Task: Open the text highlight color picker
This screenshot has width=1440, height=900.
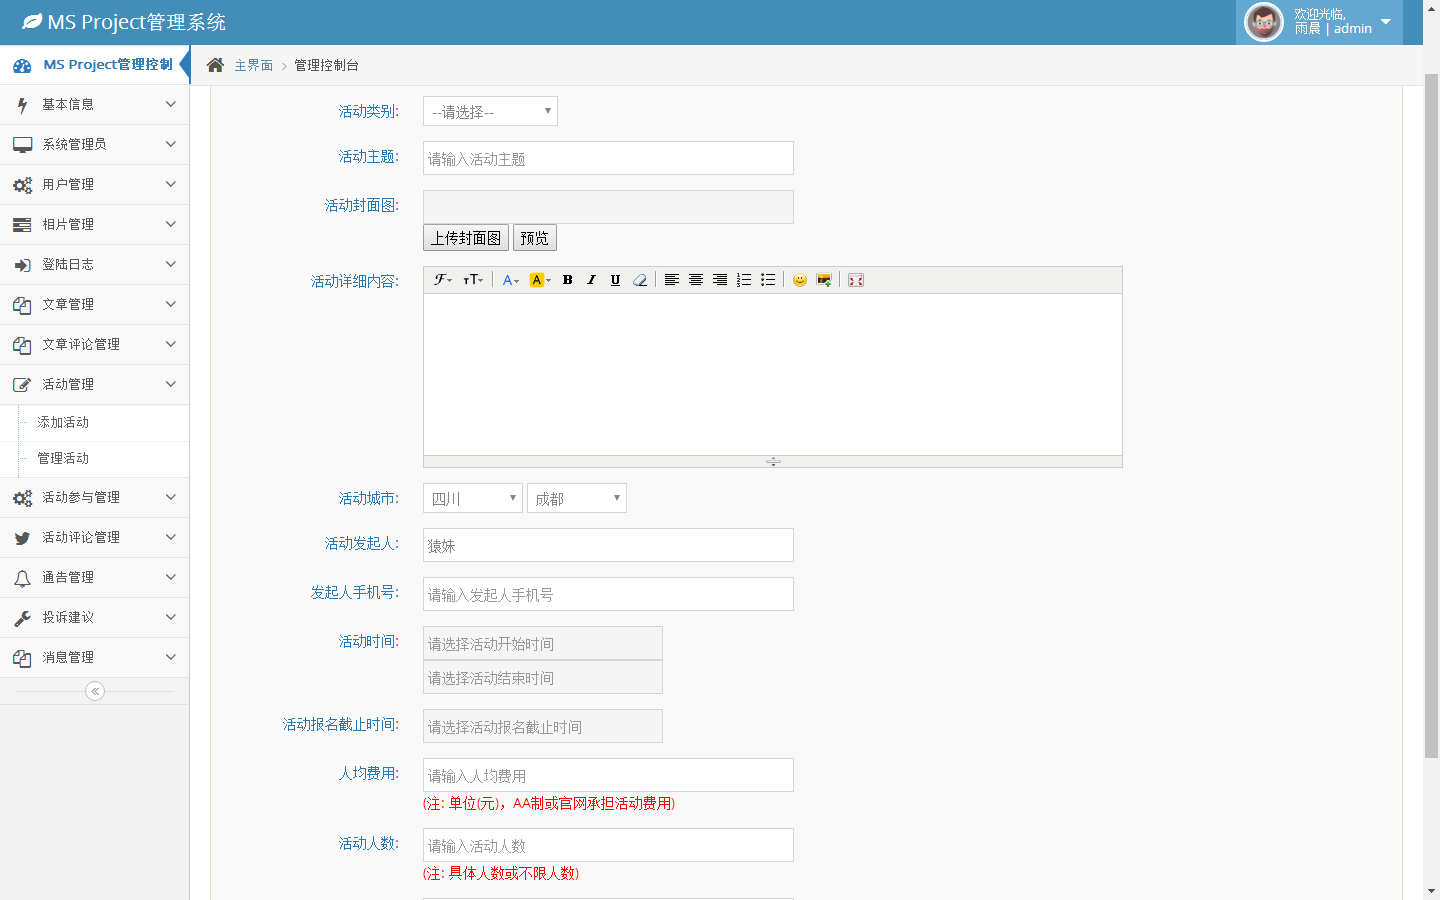Action: pyautogui.click(x=540, y=280)
